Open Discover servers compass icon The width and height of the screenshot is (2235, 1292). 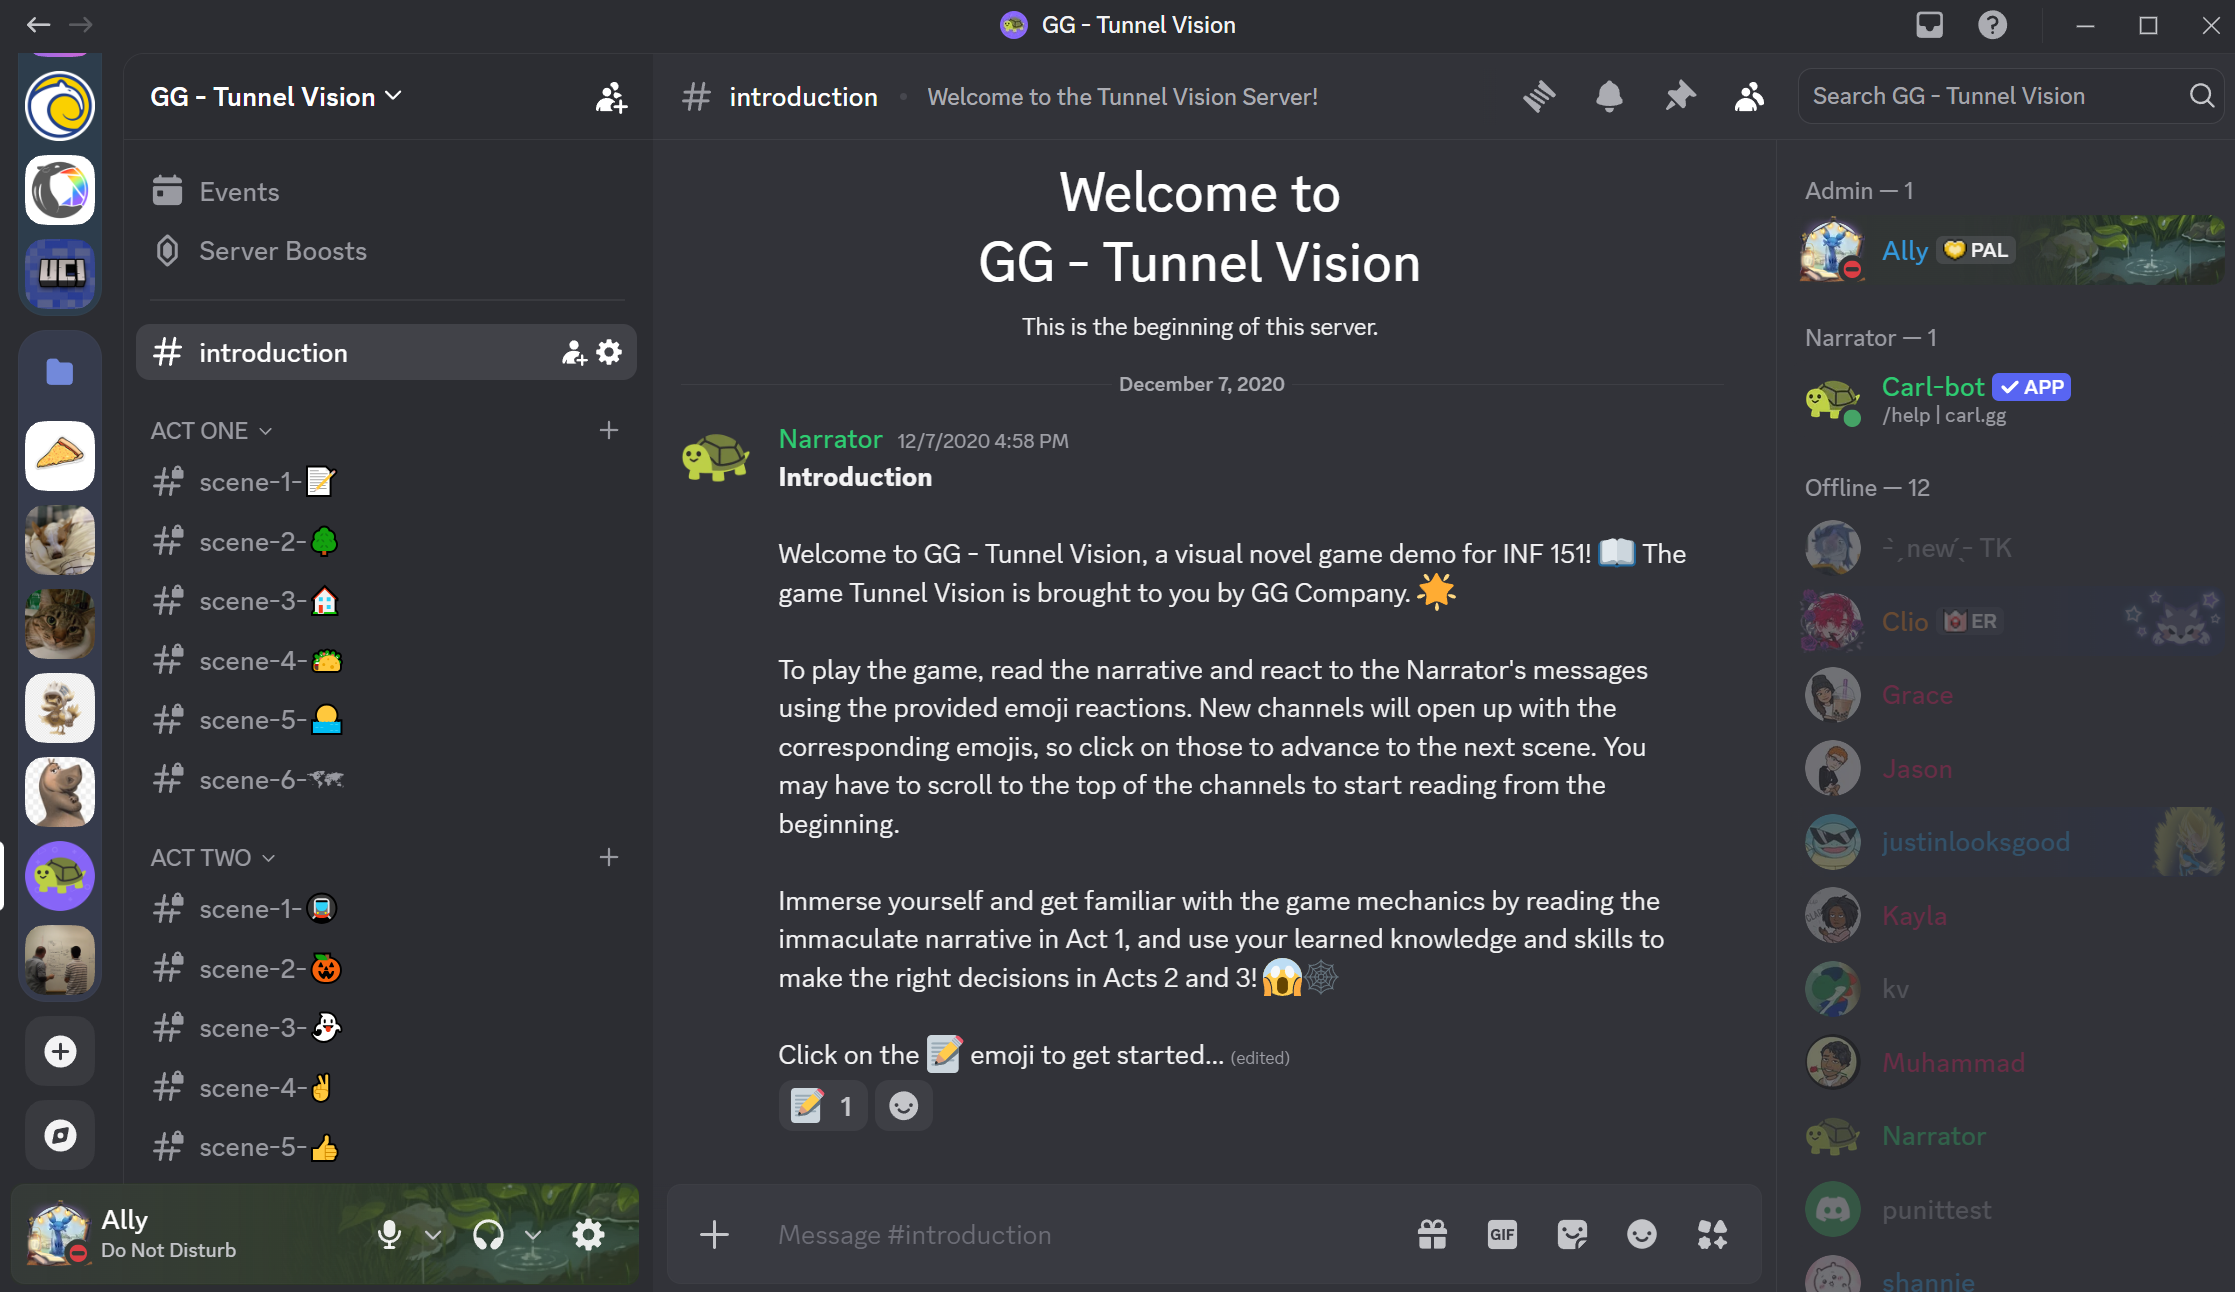click(x=60, y=1135)
